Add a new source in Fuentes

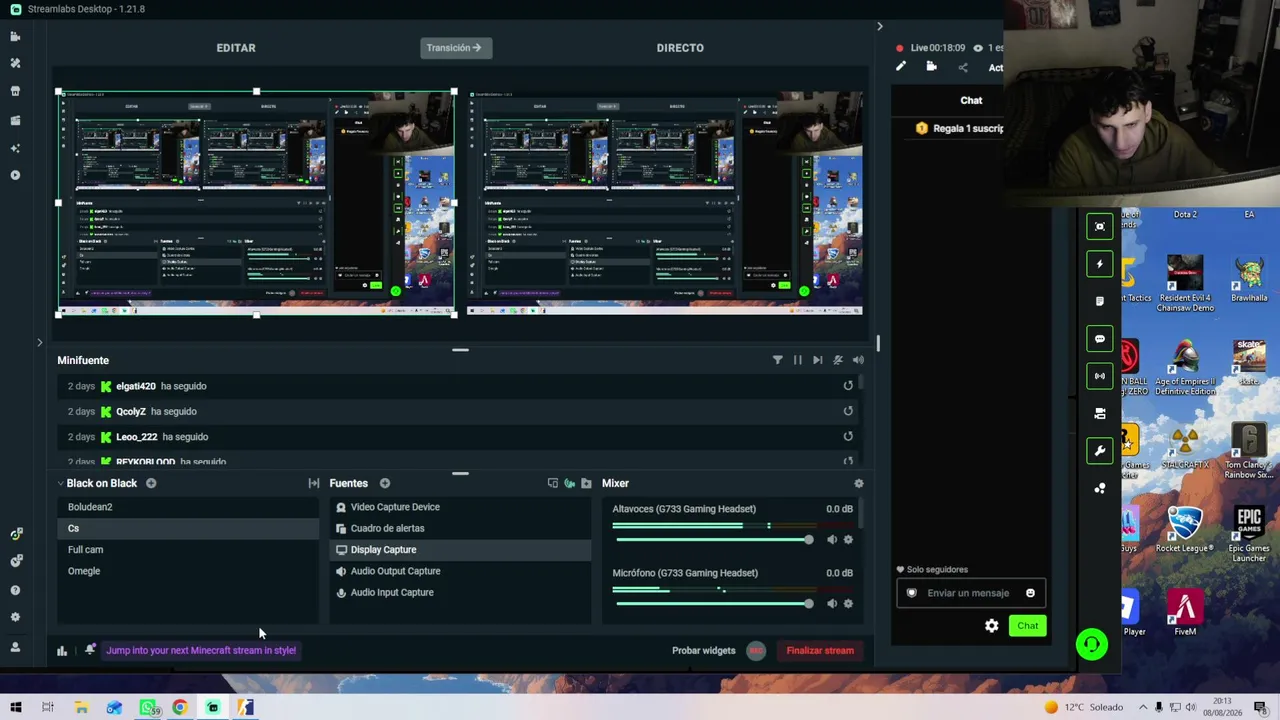click(x=384, y=483)
